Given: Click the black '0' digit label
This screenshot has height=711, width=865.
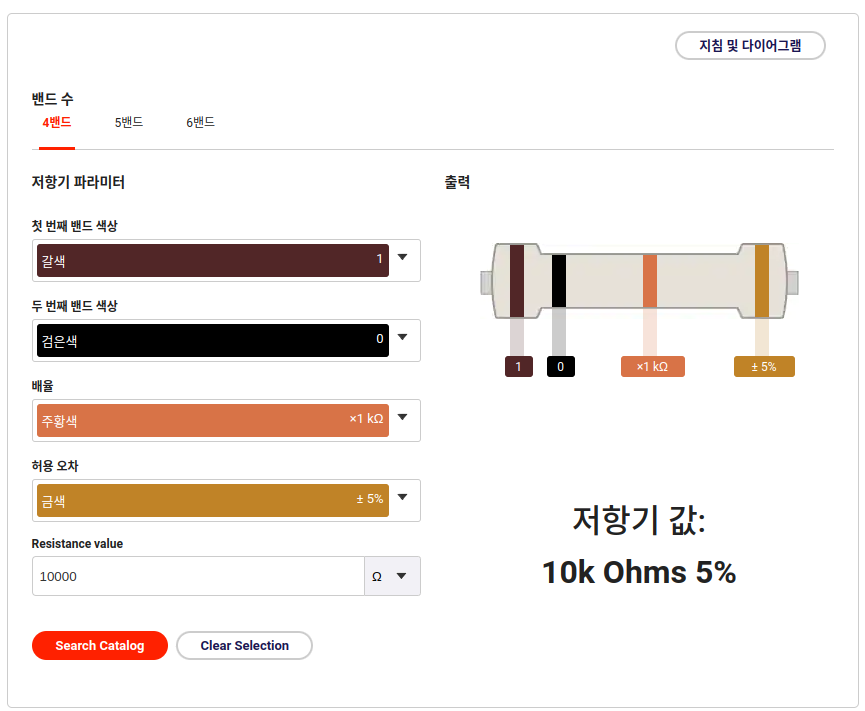Looking at the screenshot, I should pos(560,367).
